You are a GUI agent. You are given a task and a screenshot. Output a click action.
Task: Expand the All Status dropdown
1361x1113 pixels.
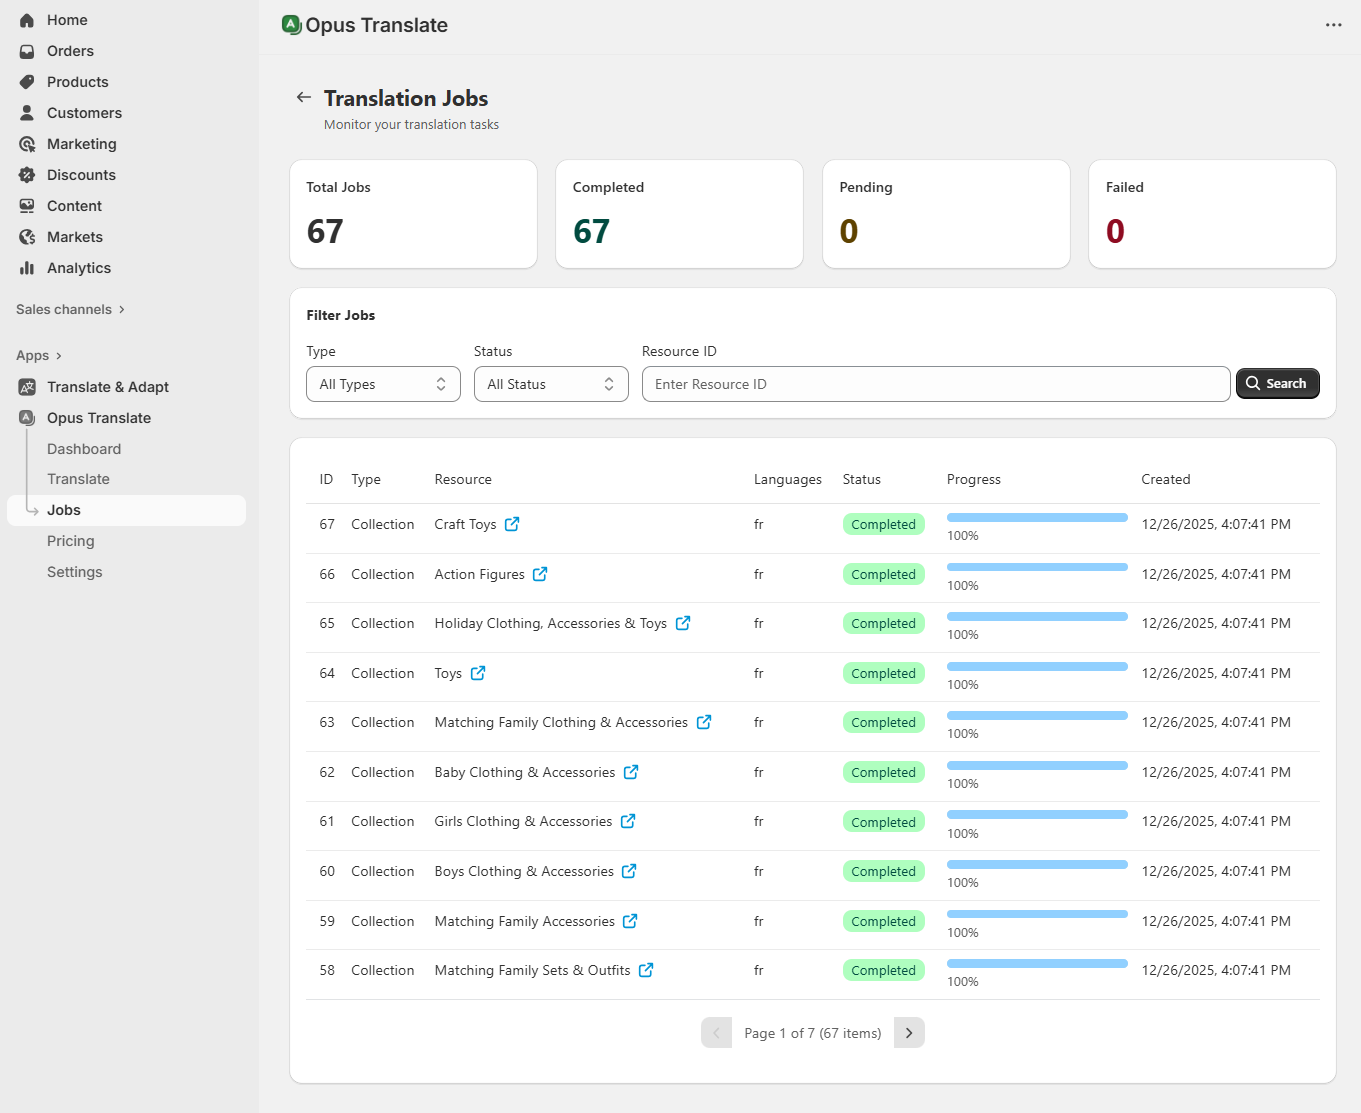(x=551, y=384)
